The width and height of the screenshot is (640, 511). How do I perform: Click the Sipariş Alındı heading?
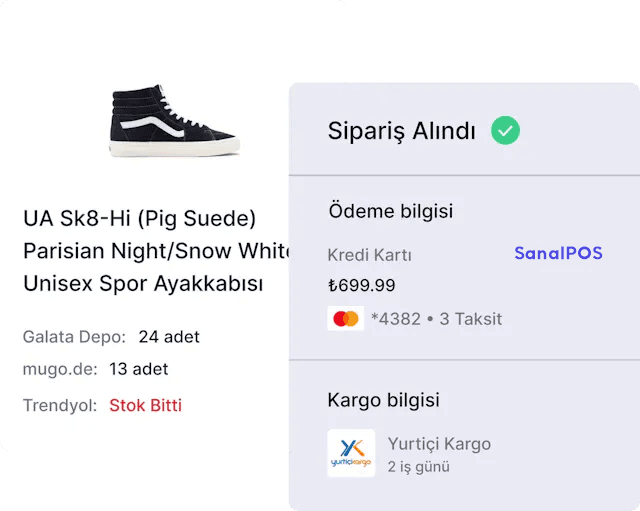pyautogui.click(x=401, y=132)
